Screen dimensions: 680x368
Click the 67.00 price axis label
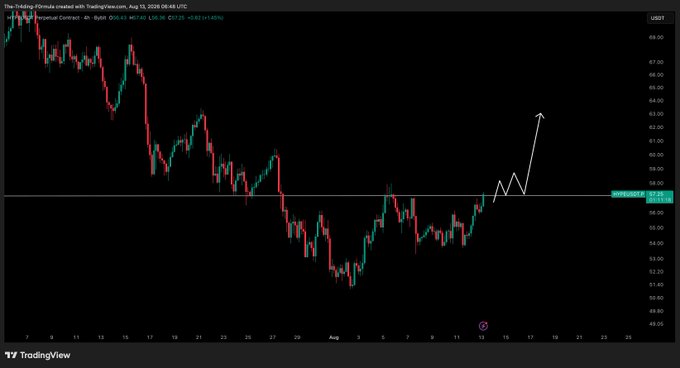[x=657, y=62]
